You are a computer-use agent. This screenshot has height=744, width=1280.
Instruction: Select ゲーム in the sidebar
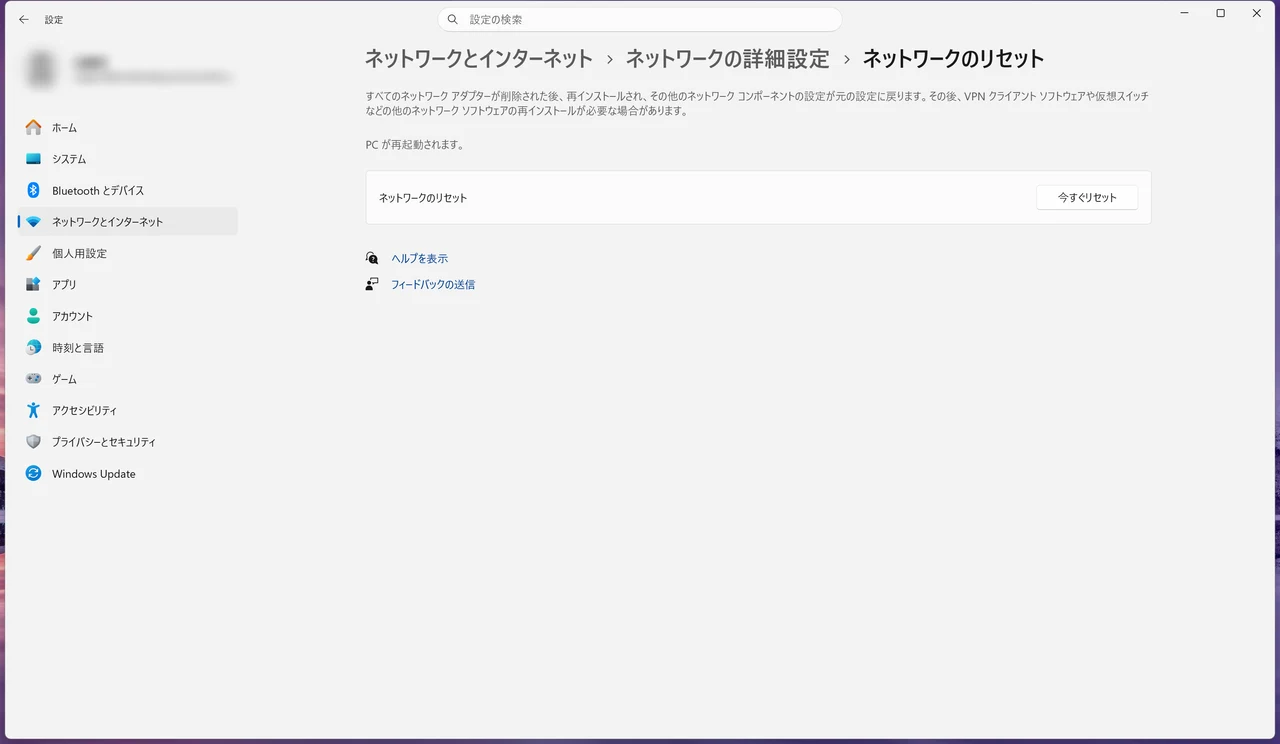coord(128,379)
